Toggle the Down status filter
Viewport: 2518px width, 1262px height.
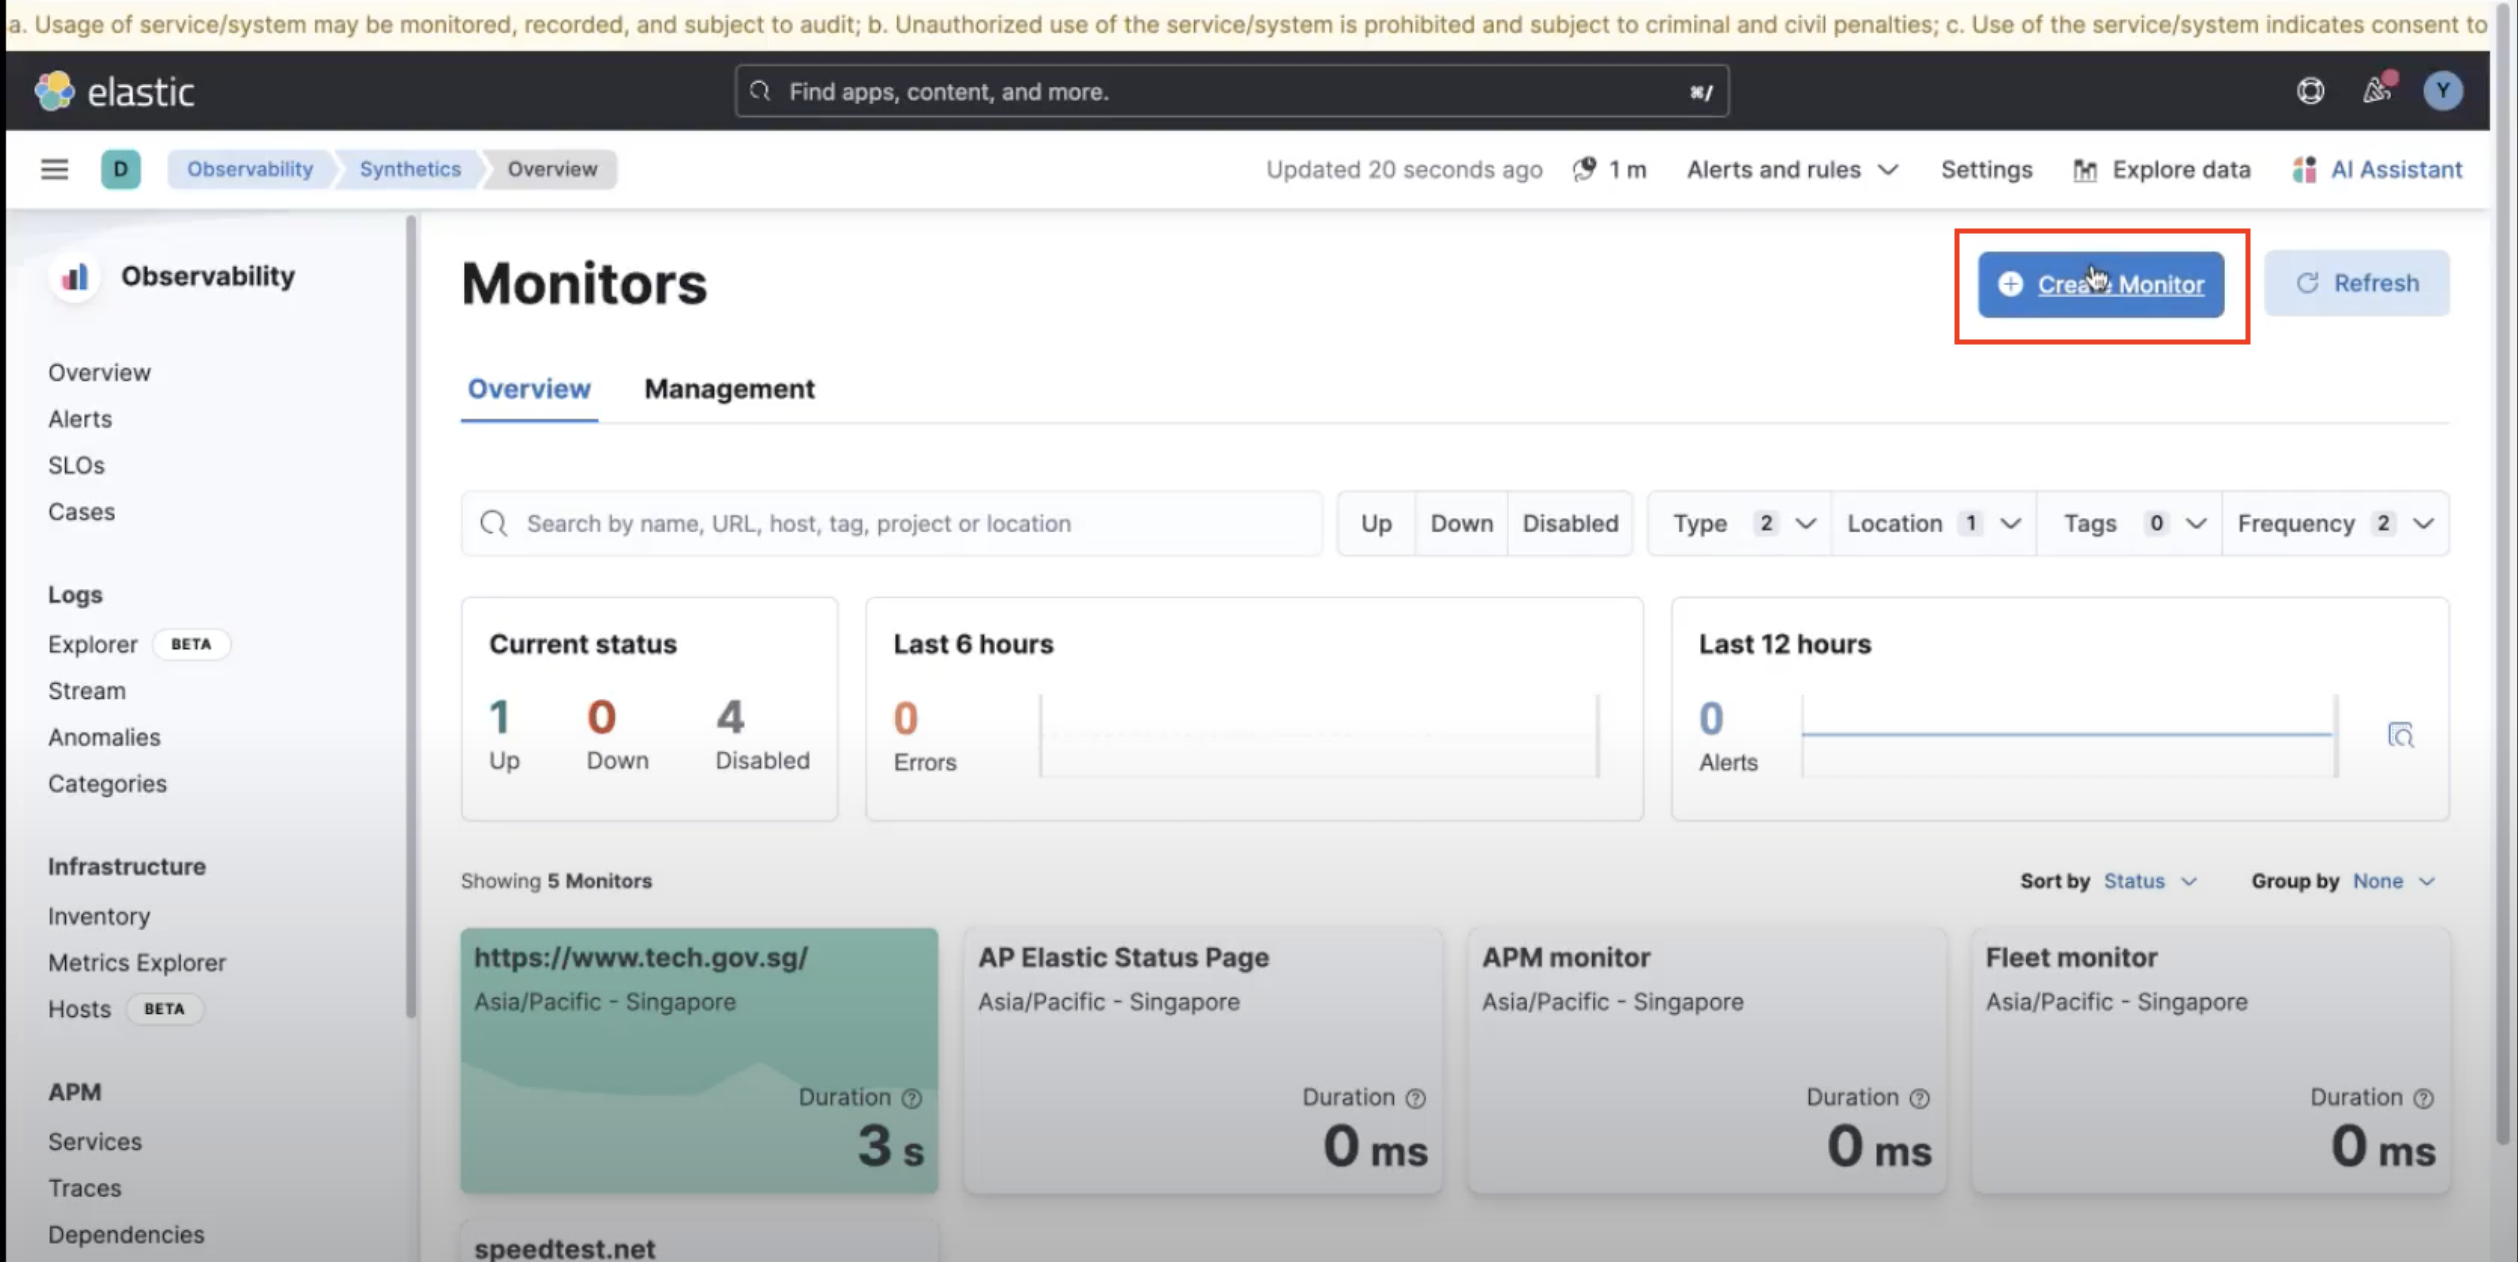pyautogui.click(x=1461, y=523)
